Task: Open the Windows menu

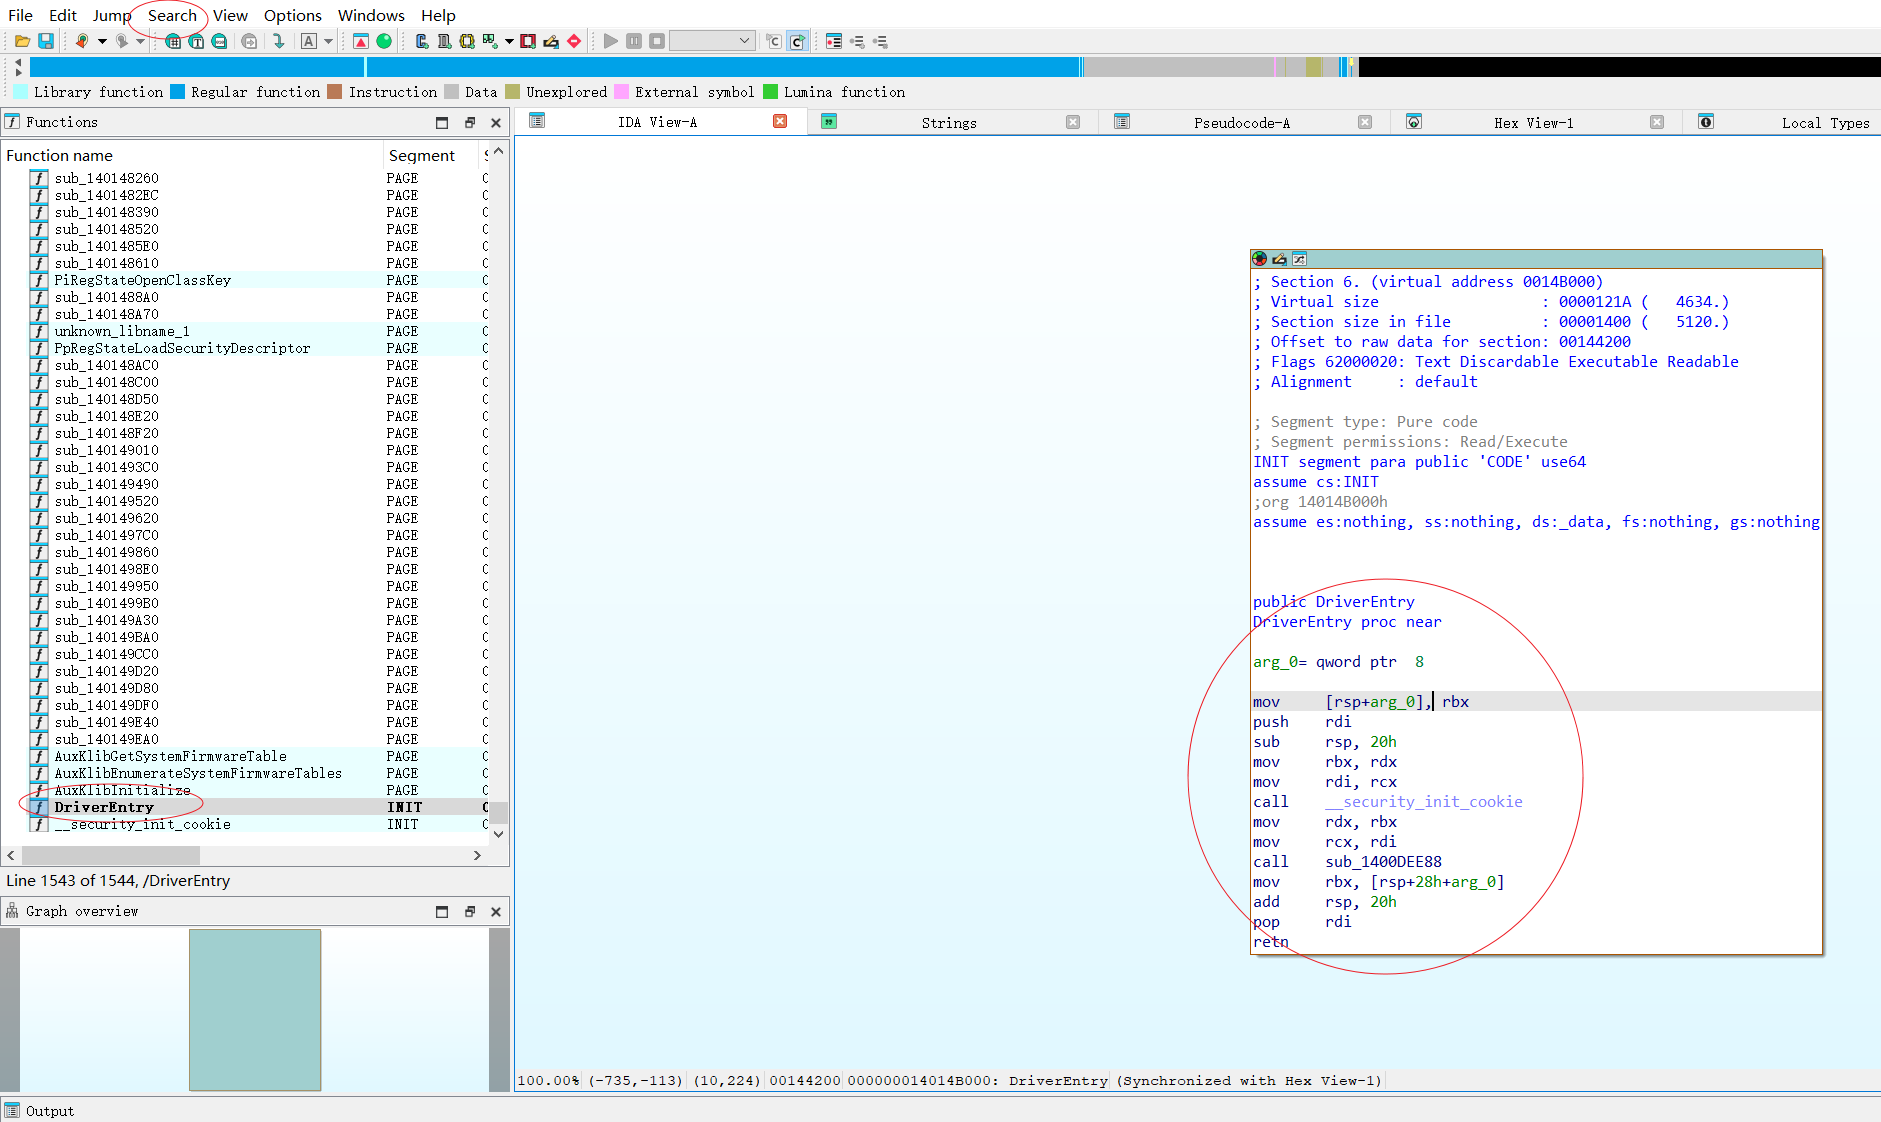Action: [x=371, y=15]
